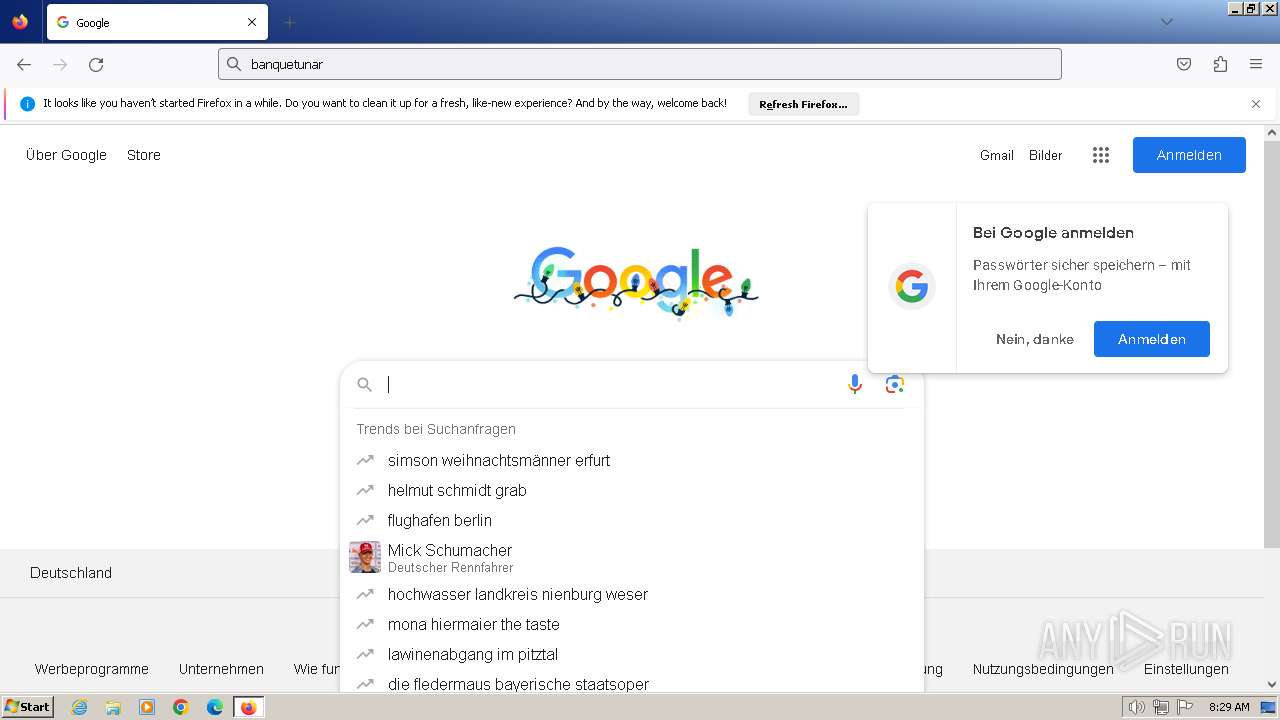Viewport: 1280px width, 720px height.
Task: Go back with the browser back arrow
Action: click(x=24, y=64)
